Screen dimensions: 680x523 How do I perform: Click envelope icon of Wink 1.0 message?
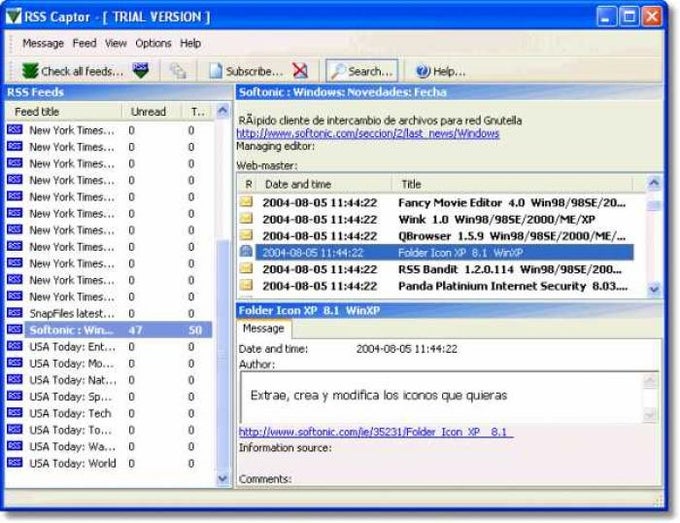pos(246,219)
